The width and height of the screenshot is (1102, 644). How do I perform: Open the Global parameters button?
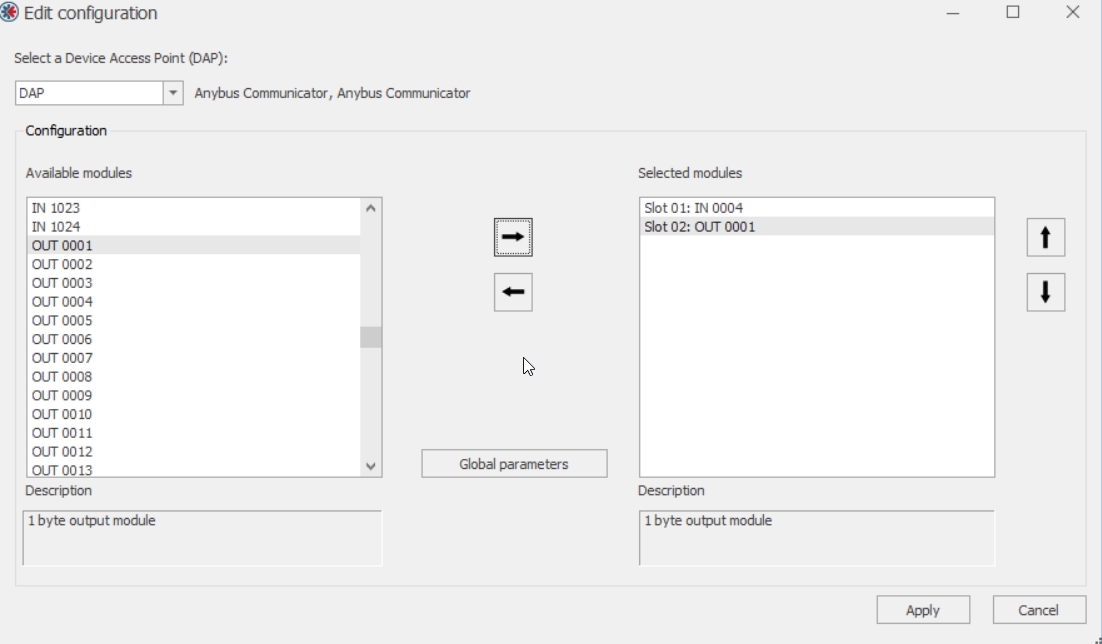[514, 464]
